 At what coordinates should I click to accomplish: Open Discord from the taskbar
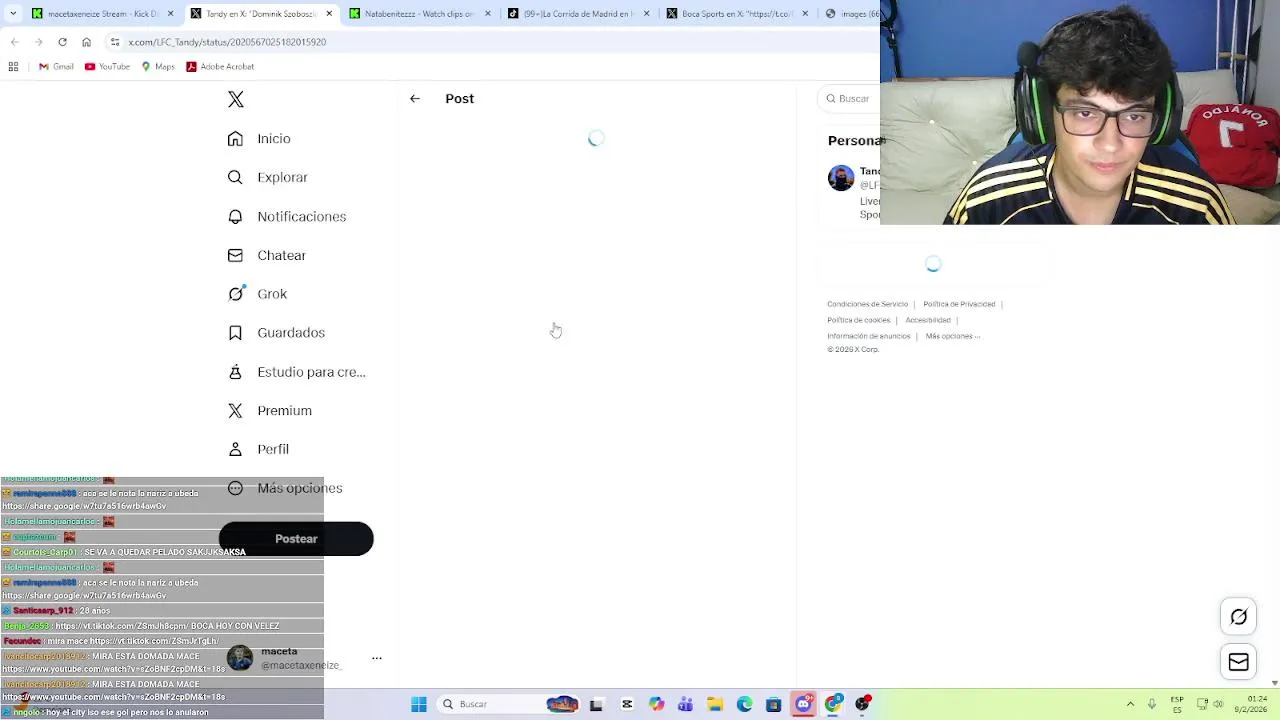coord(803,704)
